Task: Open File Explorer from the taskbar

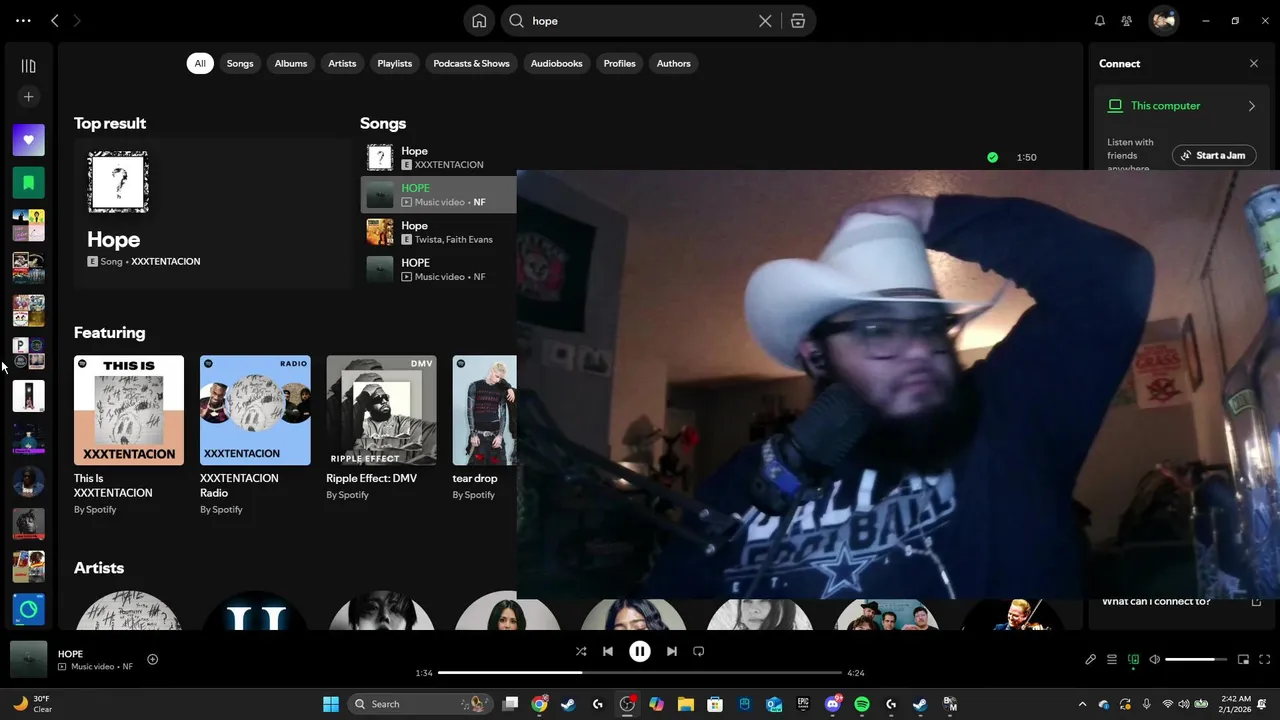Action: pos(686,704)
